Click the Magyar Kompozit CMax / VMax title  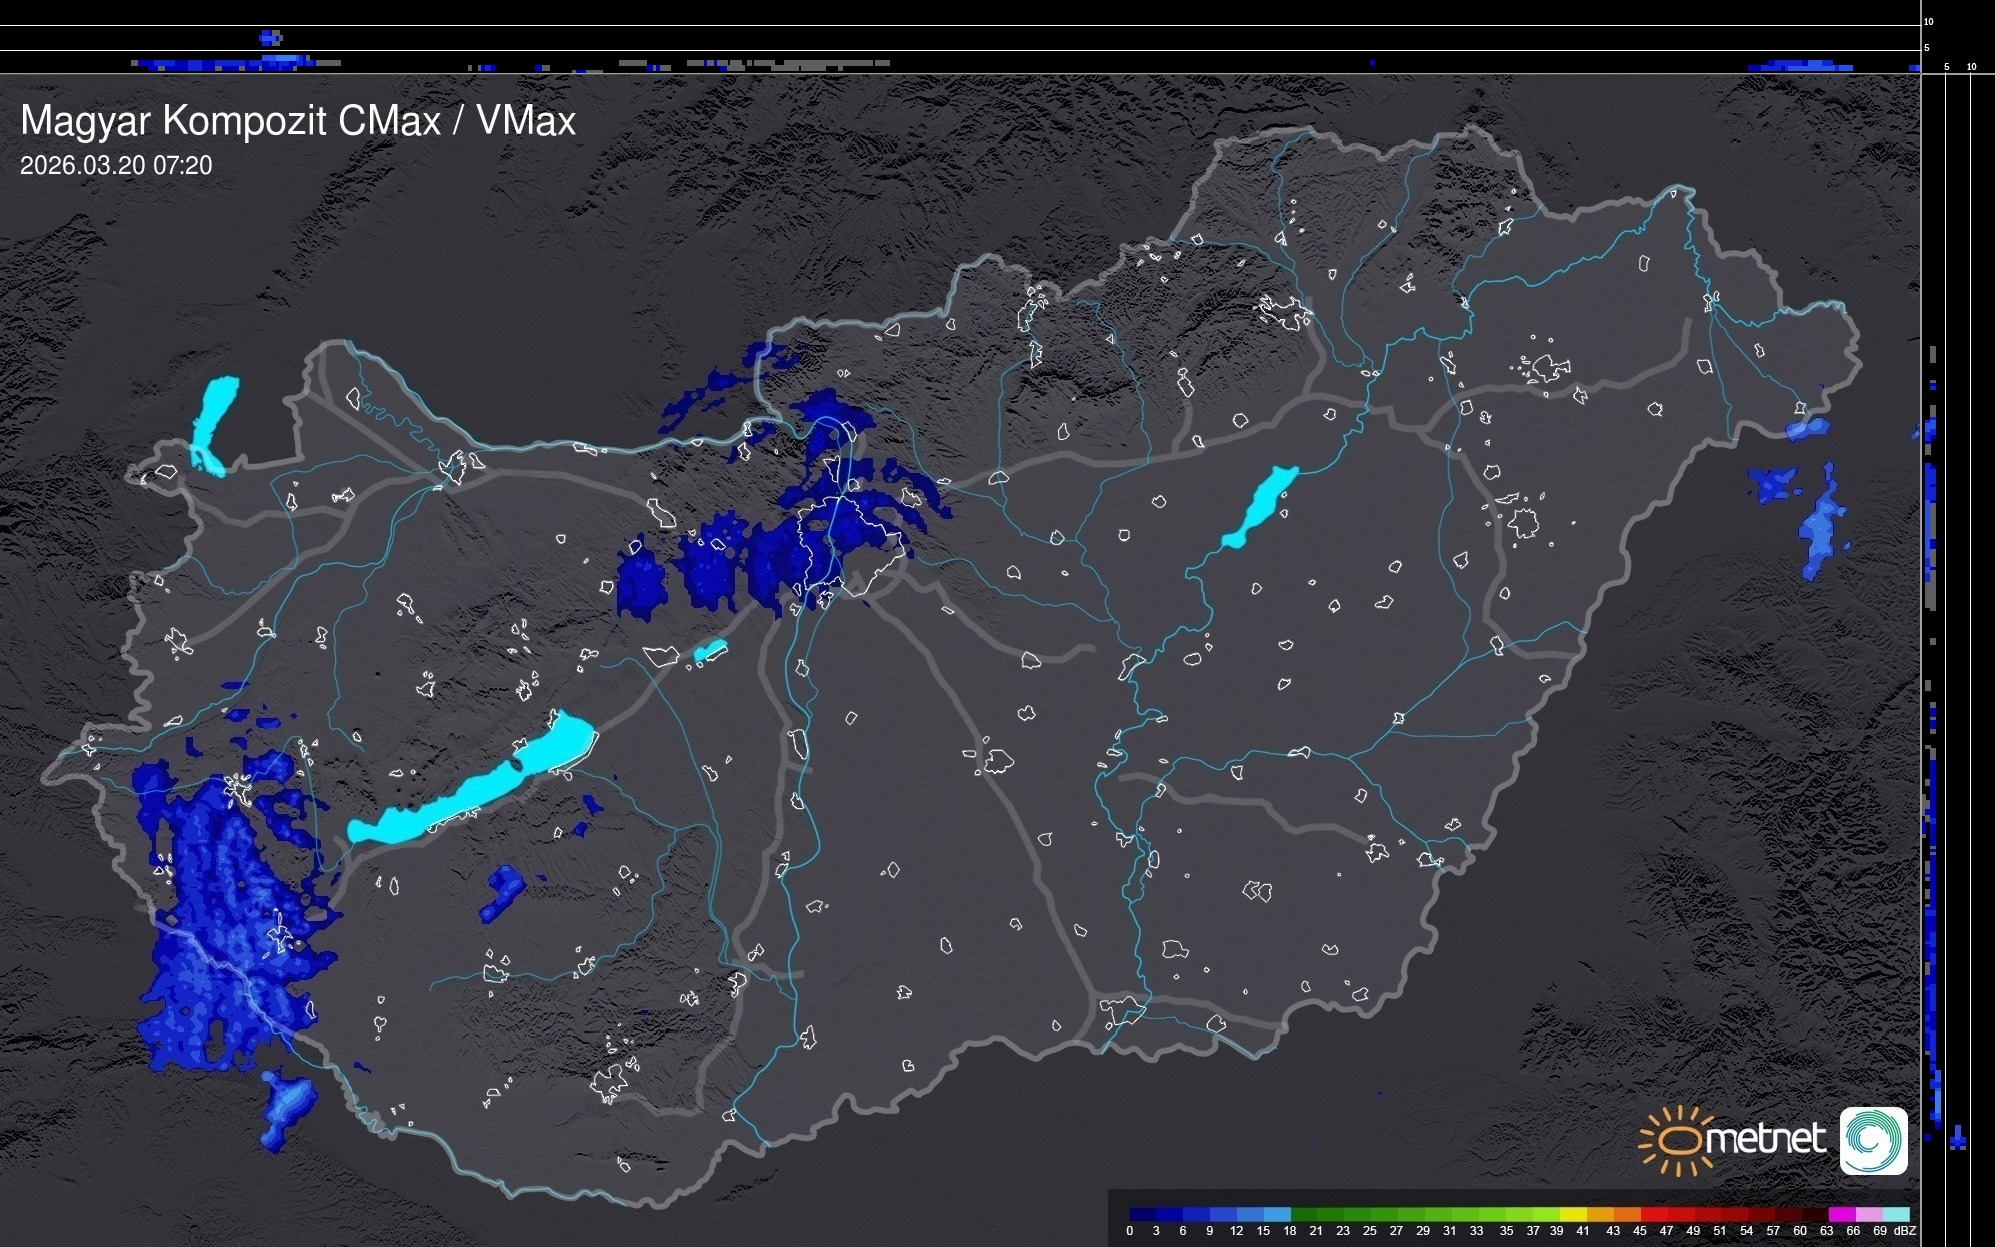pos(298,121)
